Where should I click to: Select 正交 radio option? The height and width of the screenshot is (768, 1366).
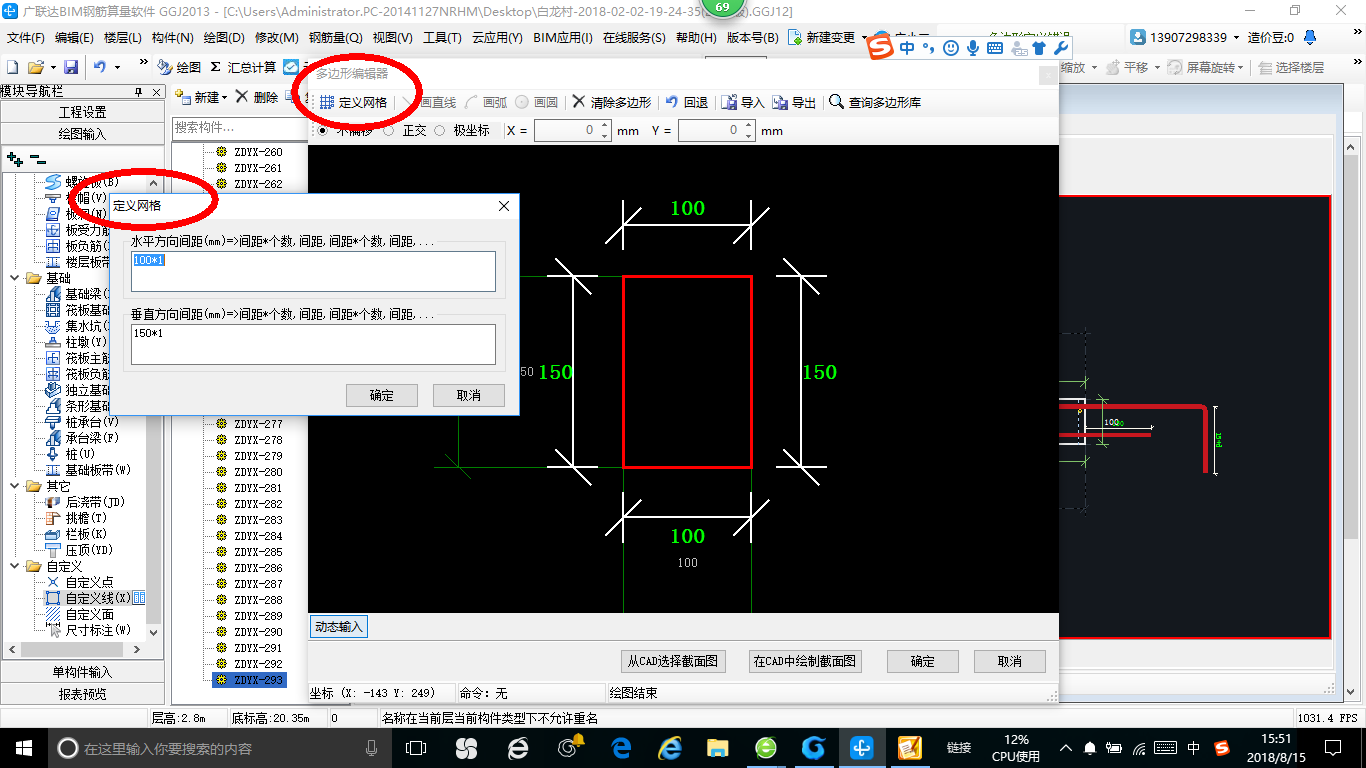point(388,130)
